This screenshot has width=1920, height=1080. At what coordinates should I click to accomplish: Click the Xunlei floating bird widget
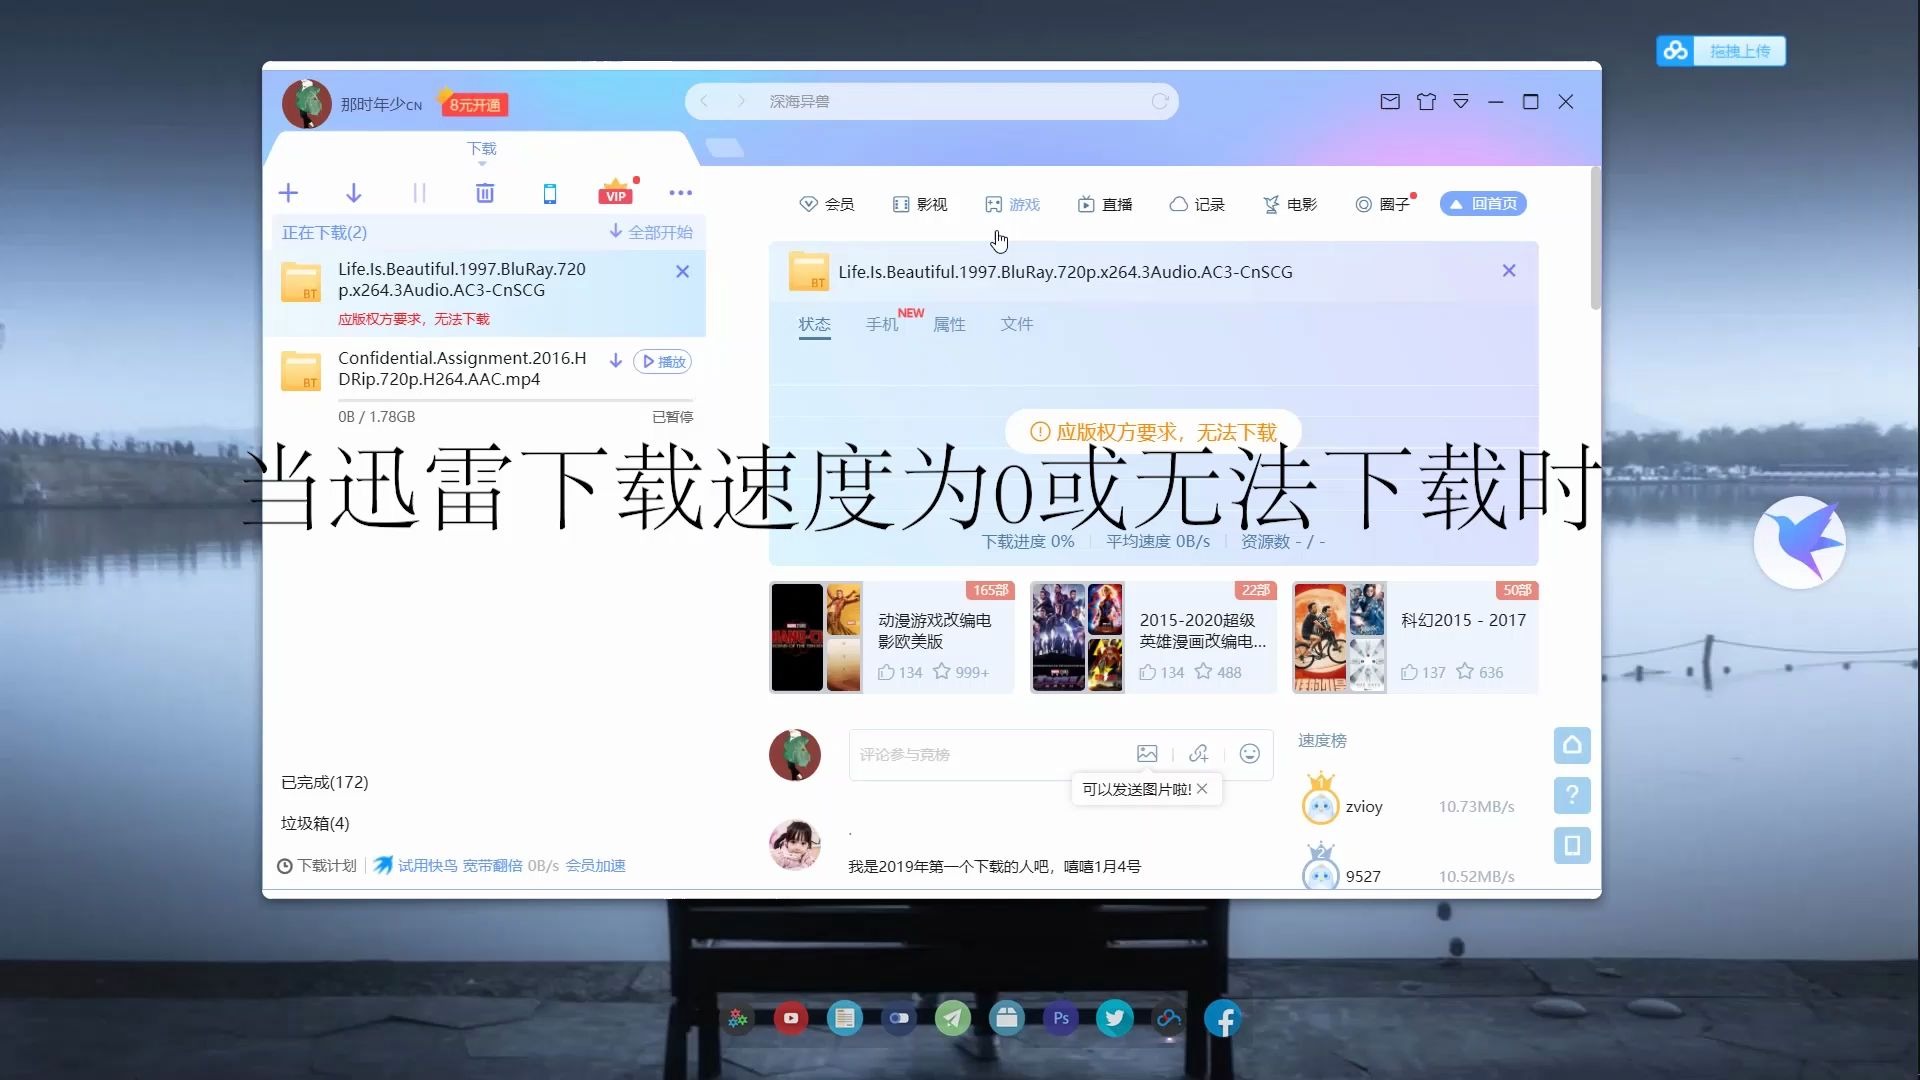(x=1800, y=543)
